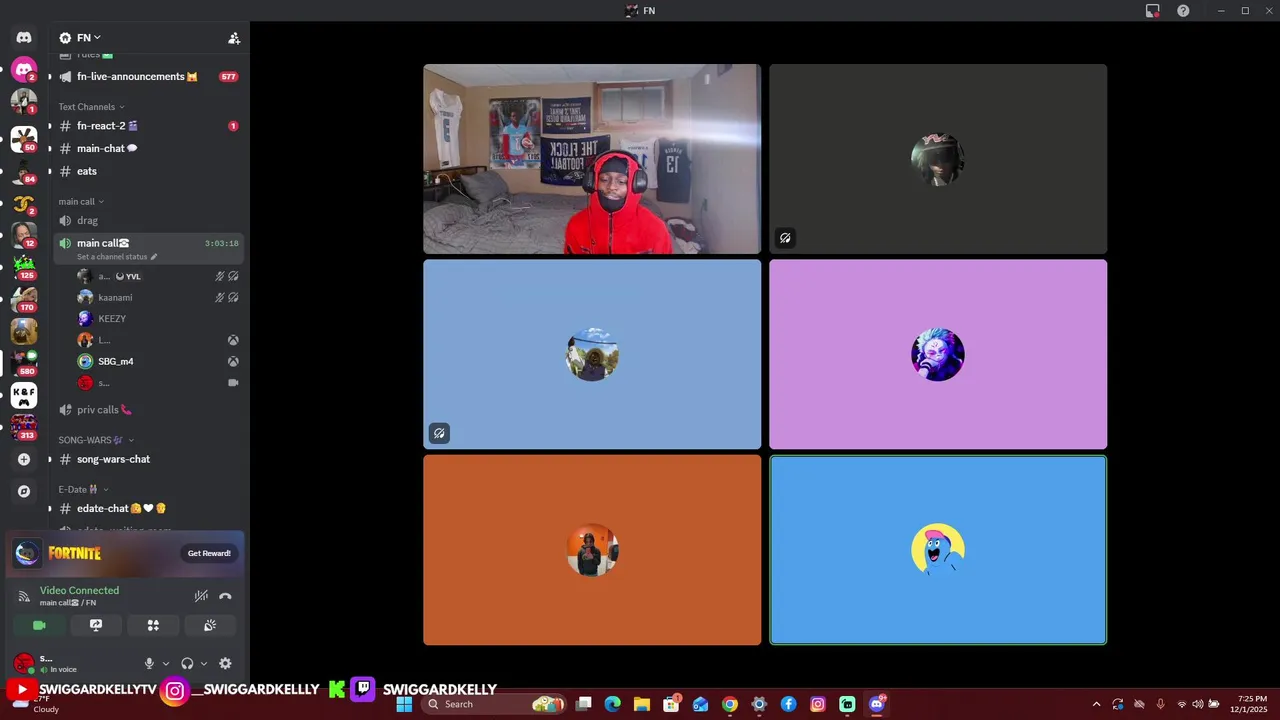Open the Microsoft Store taskbar icon
This screenshot has height=720, width=1280.
[x=671, y=704]
